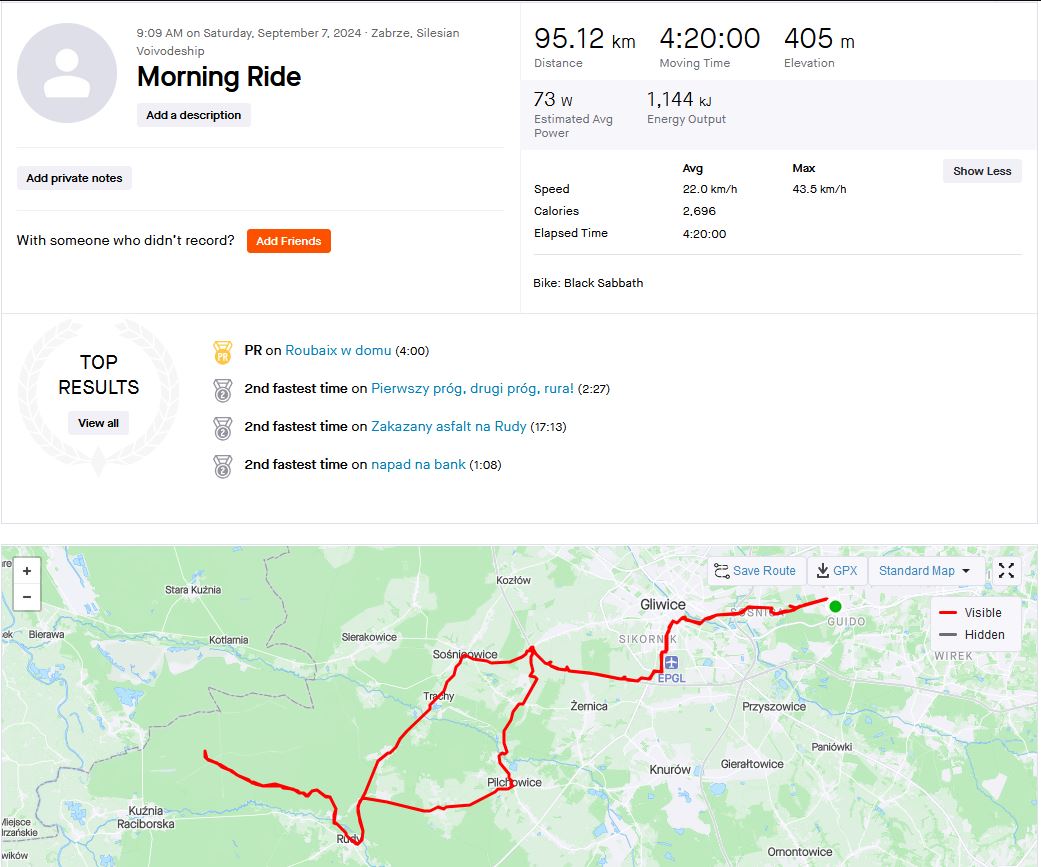The height and width of the screenshot is (867, 1041).
Task: Click Add a description
Action: pos(193,115)
